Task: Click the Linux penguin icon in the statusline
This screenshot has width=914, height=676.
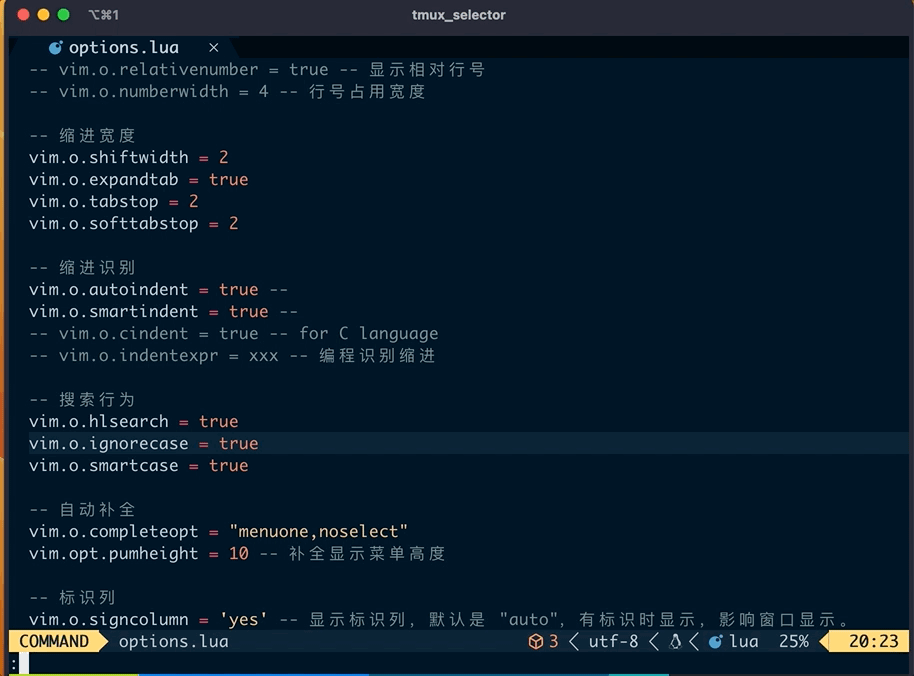Action: [x=676, y=642]
